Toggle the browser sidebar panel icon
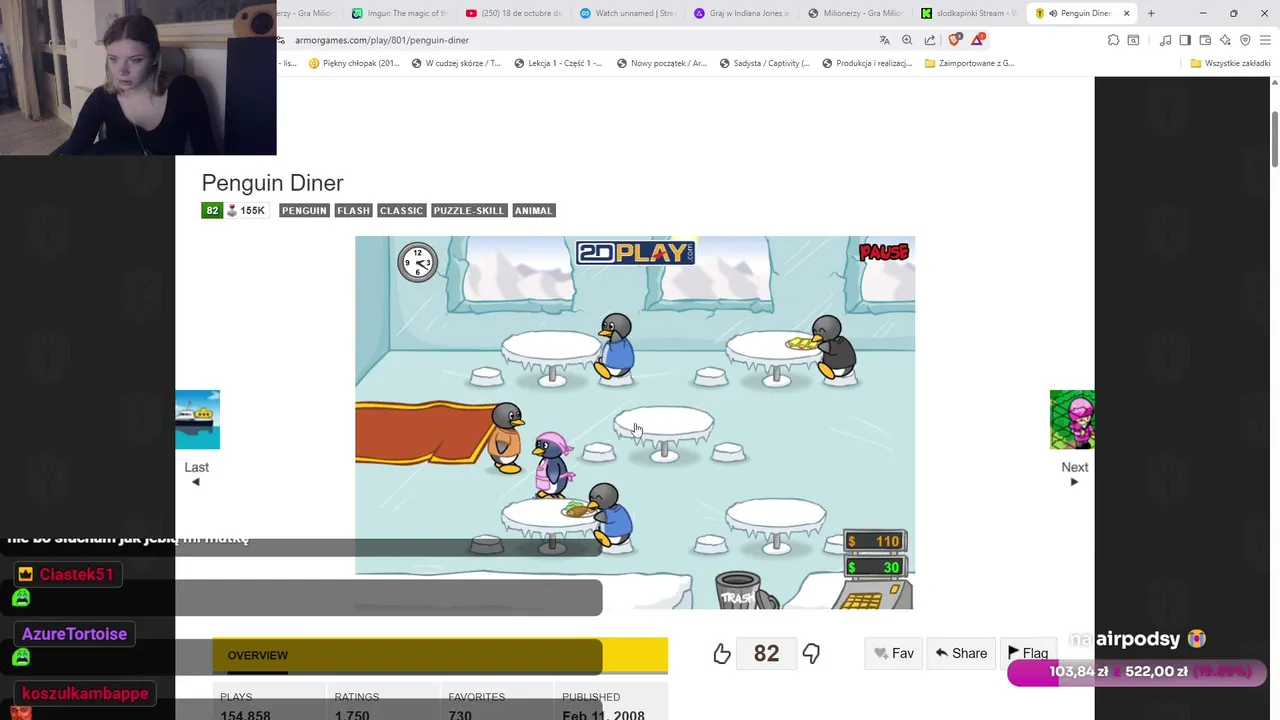1280x720 pixels. (1185, 40)
